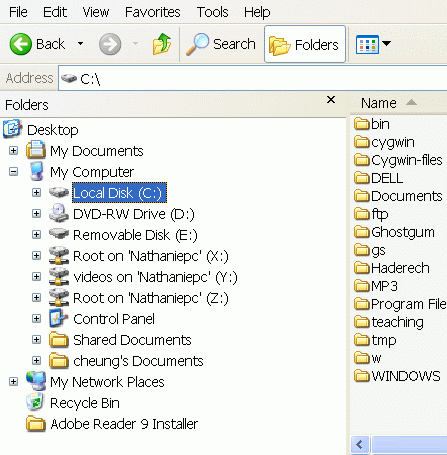Image resolution: width=447 pixels, height=455 pixels.
Task: Select the Desktop icon in tree
Action: (x=13, y=129)
